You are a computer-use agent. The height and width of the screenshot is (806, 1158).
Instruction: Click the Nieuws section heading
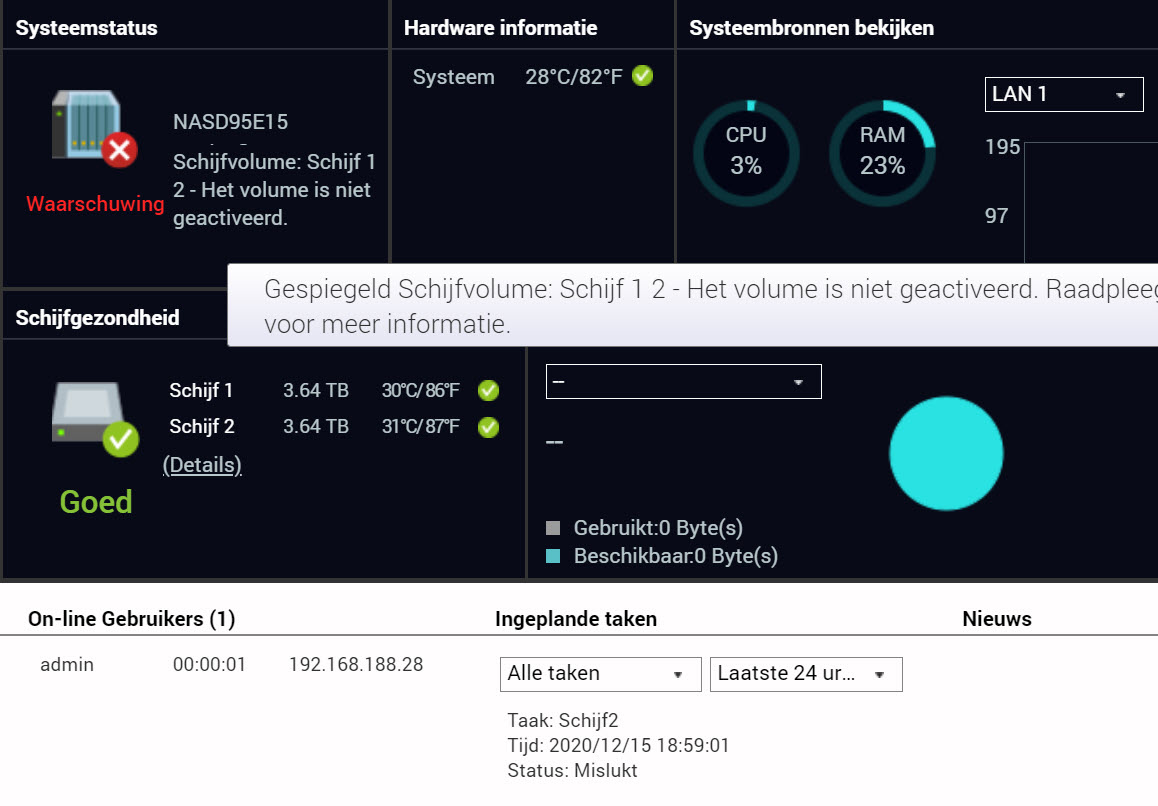(x=996, y=619)
